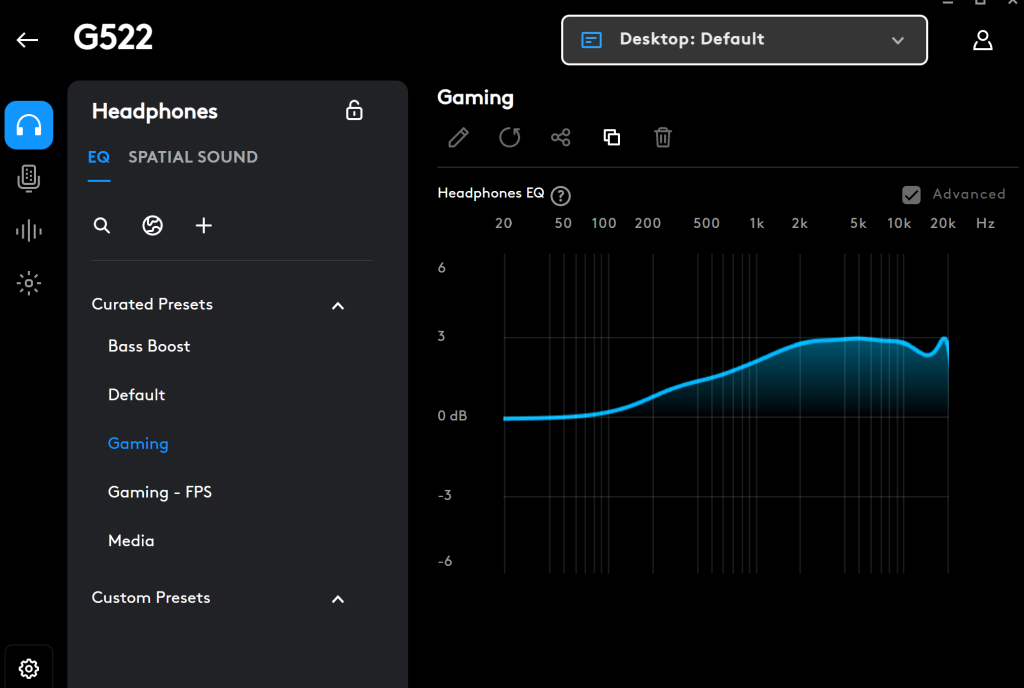
Task: Select the Gaming - FPS preset
Action: [x=160, y=492]
